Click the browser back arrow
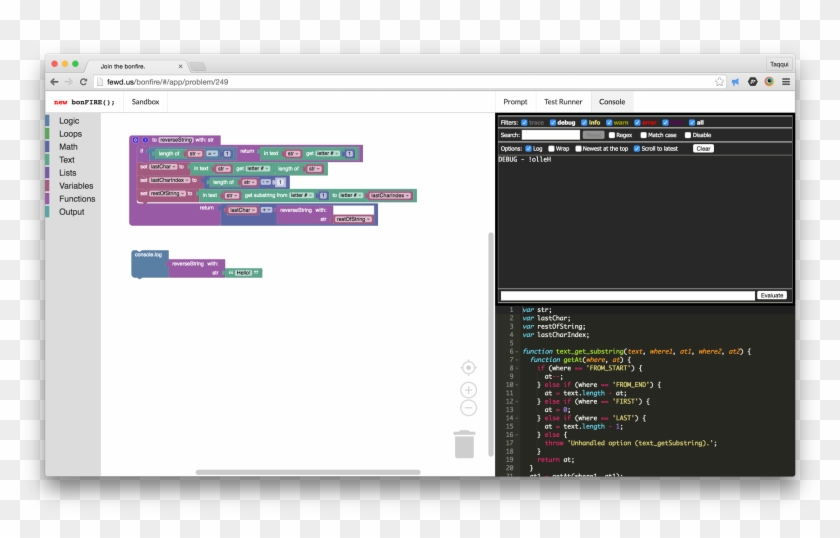Screen dimensions: 840x538 pos(54,82)
